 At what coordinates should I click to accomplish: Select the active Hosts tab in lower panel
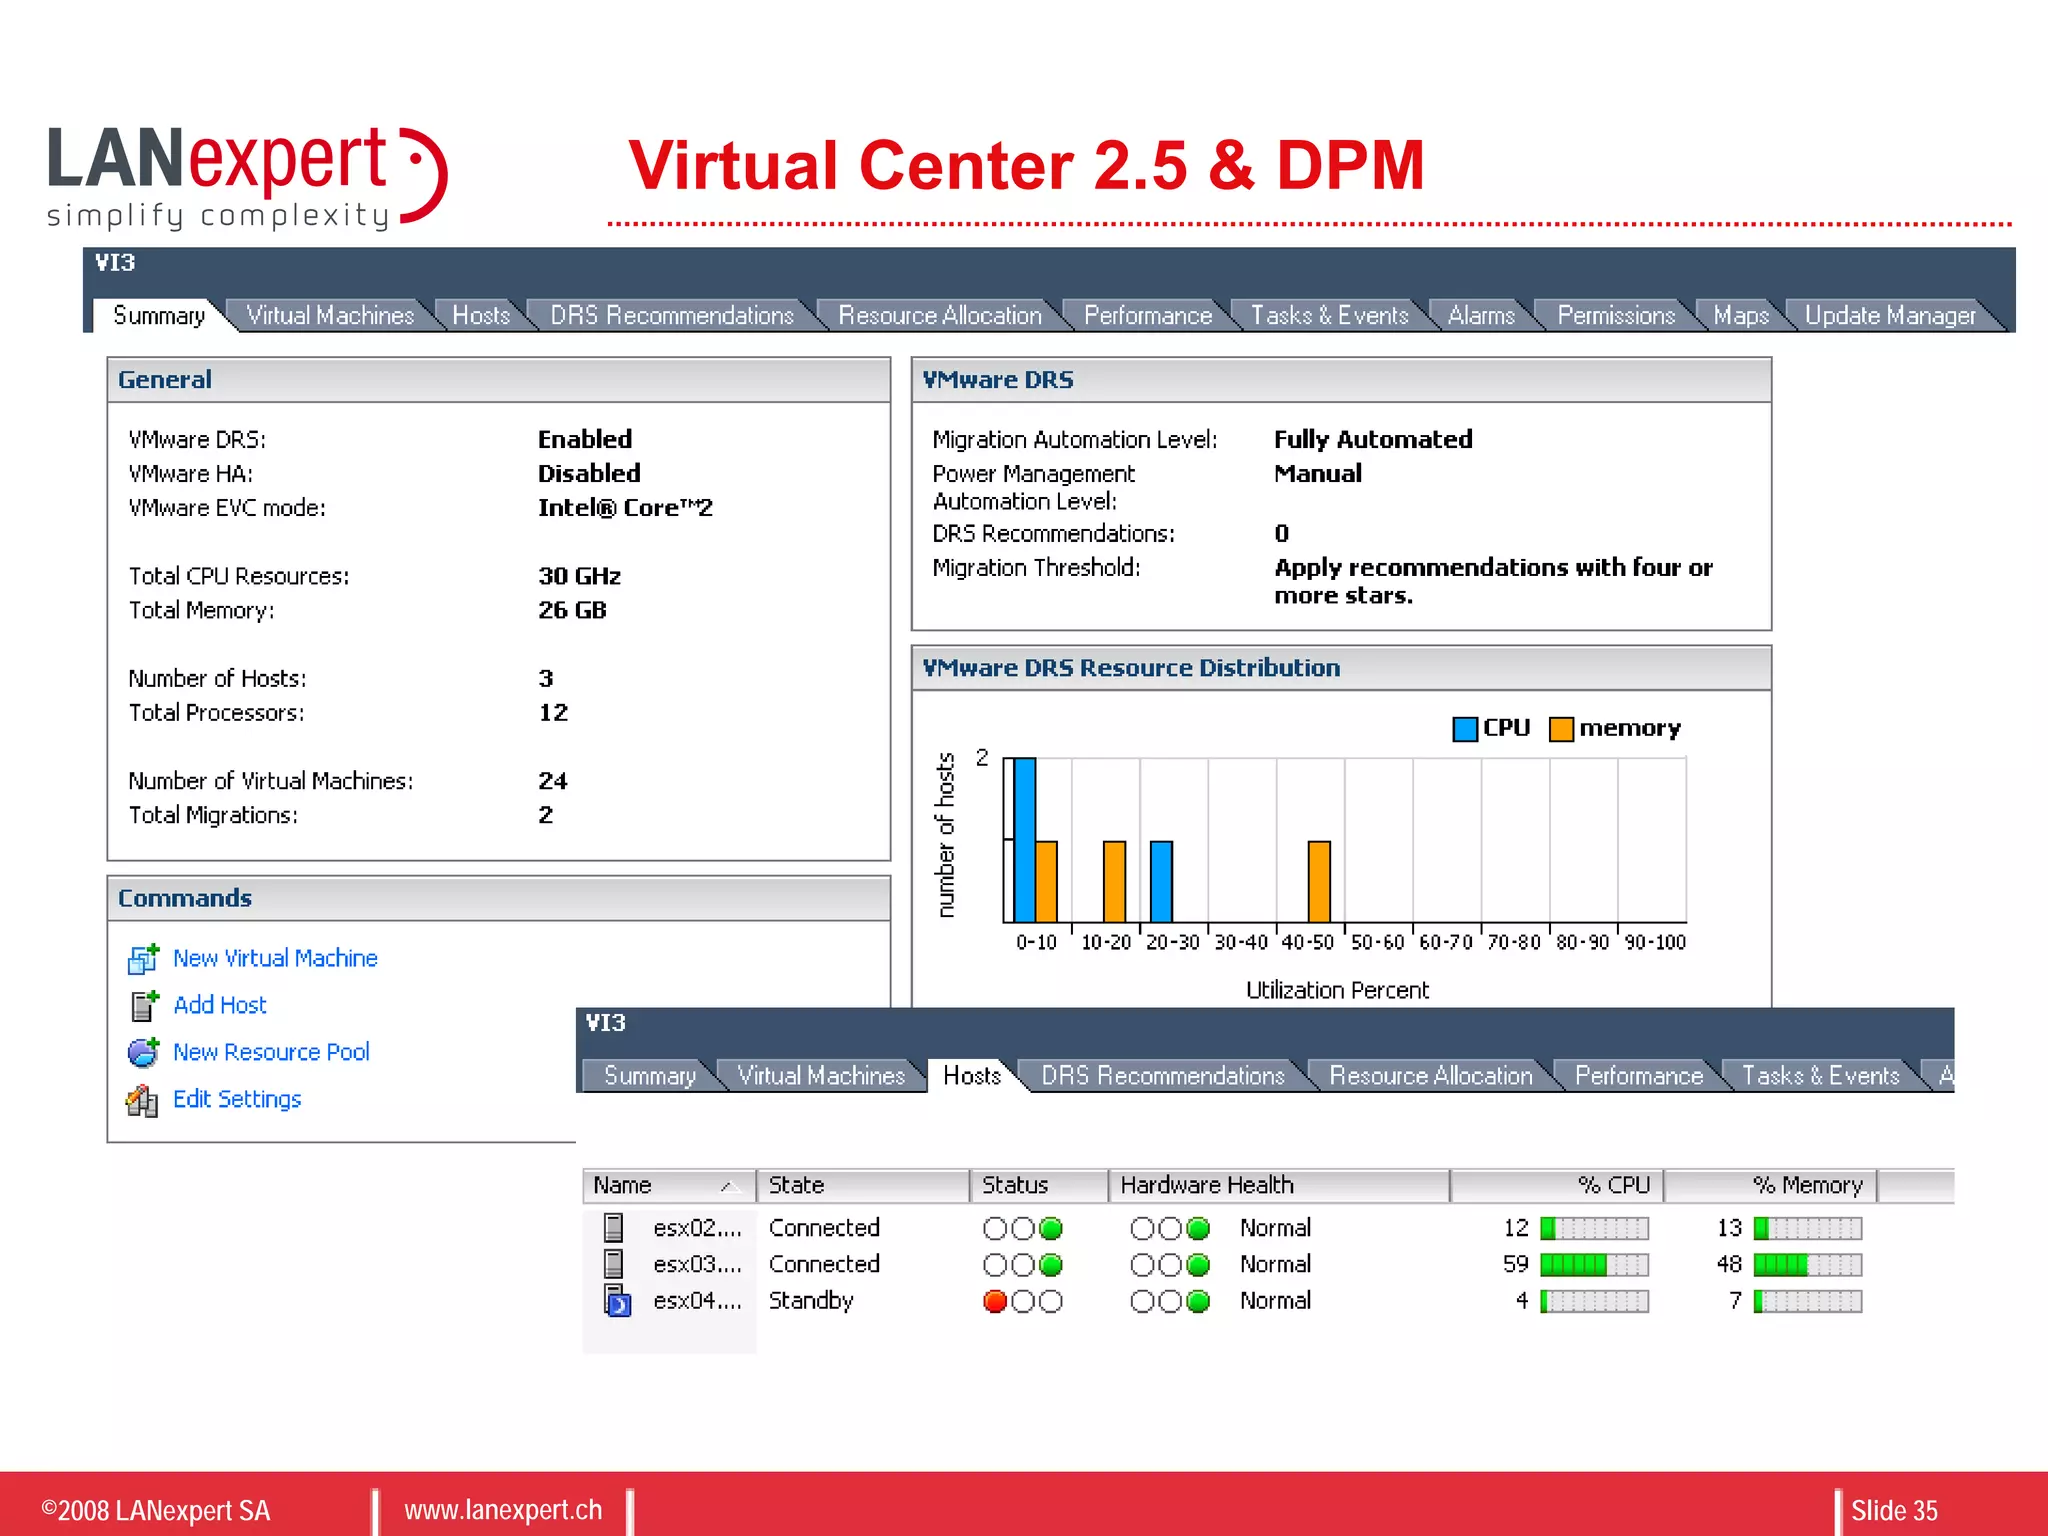[971, 1075]
